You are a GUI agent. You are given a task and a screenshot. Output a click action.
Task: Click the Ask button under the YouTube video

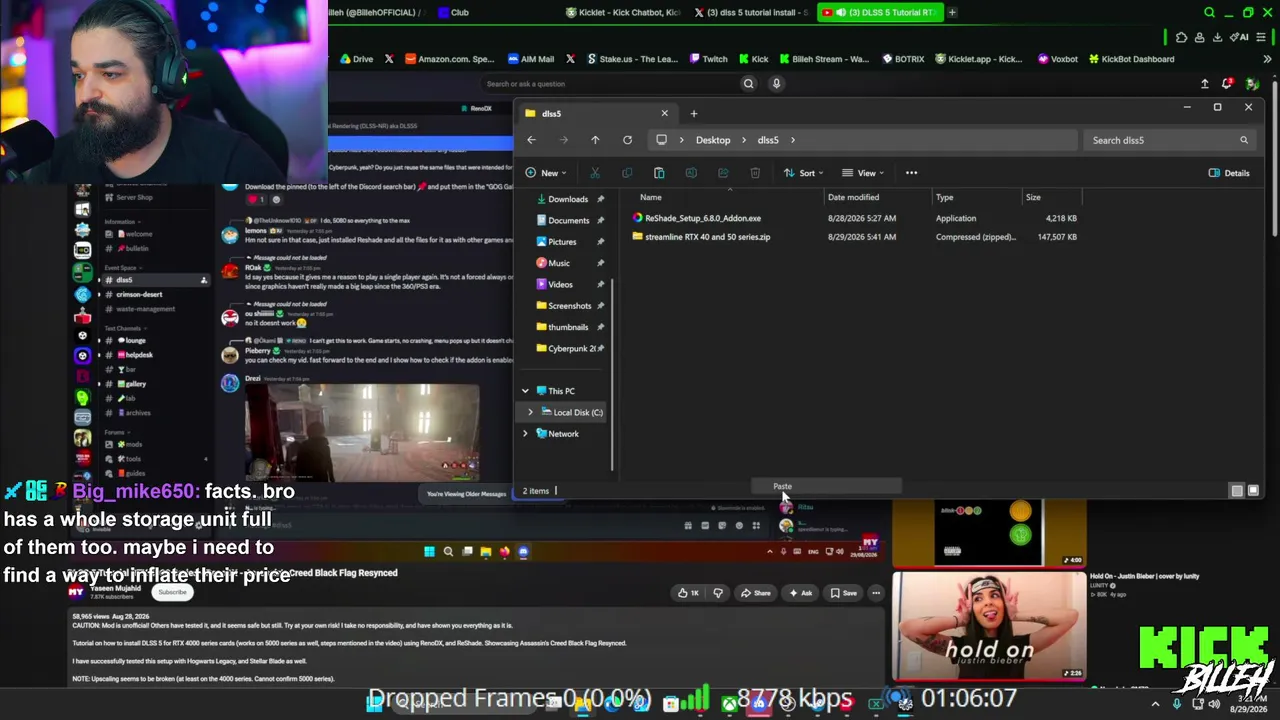pyautogui.click(x=800, y=593)
